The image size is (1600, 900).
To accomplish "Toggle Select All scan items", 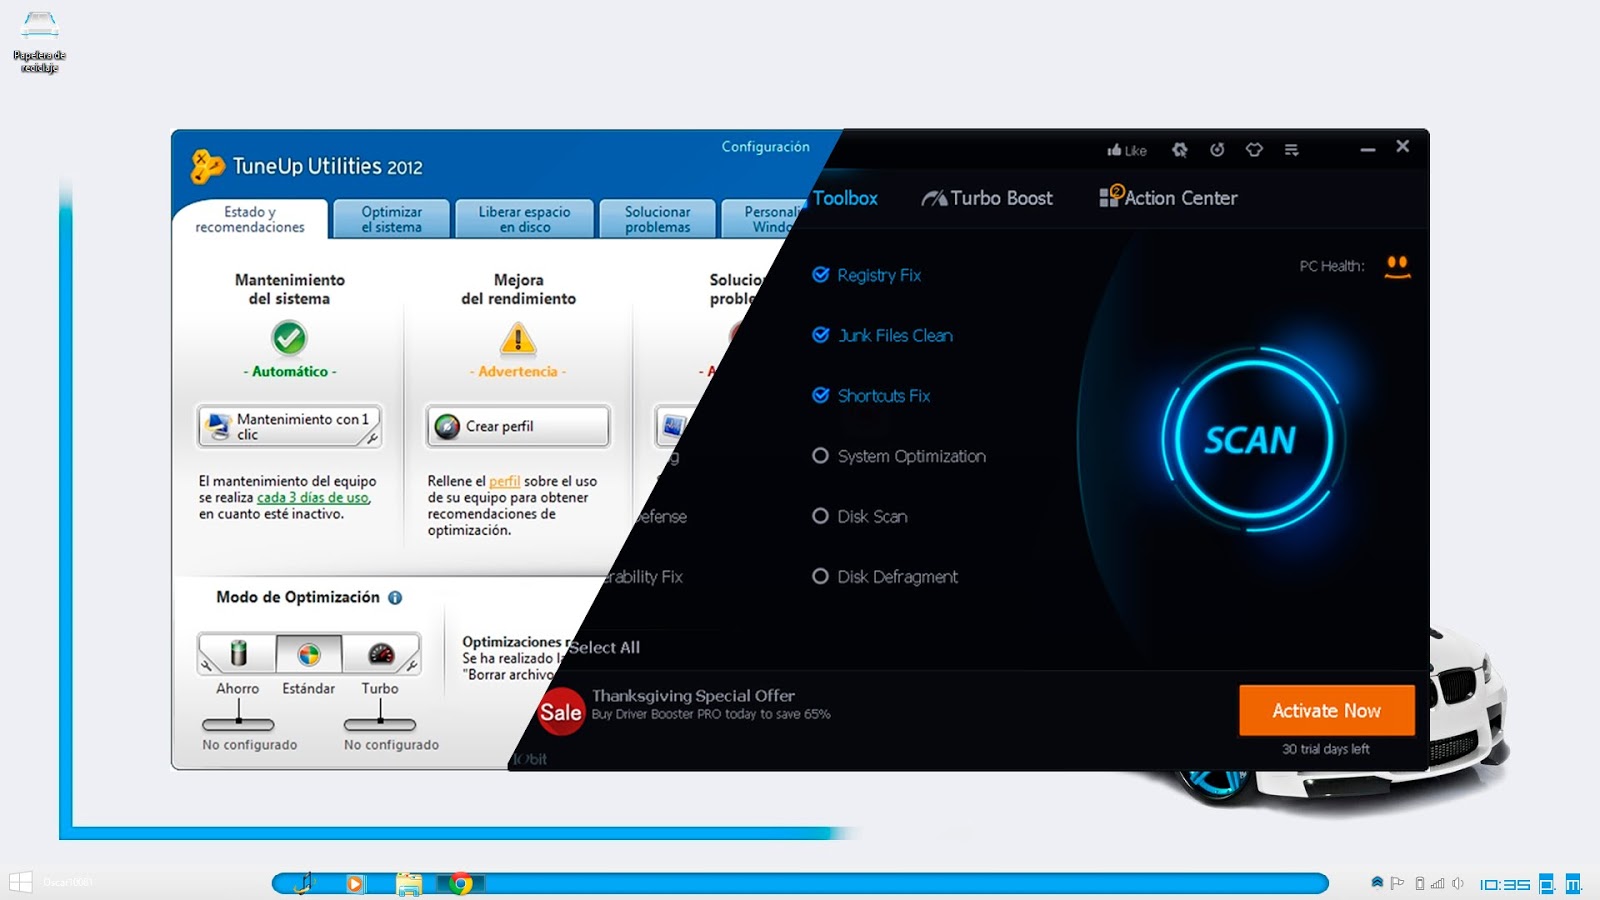I will coord(605,647).
